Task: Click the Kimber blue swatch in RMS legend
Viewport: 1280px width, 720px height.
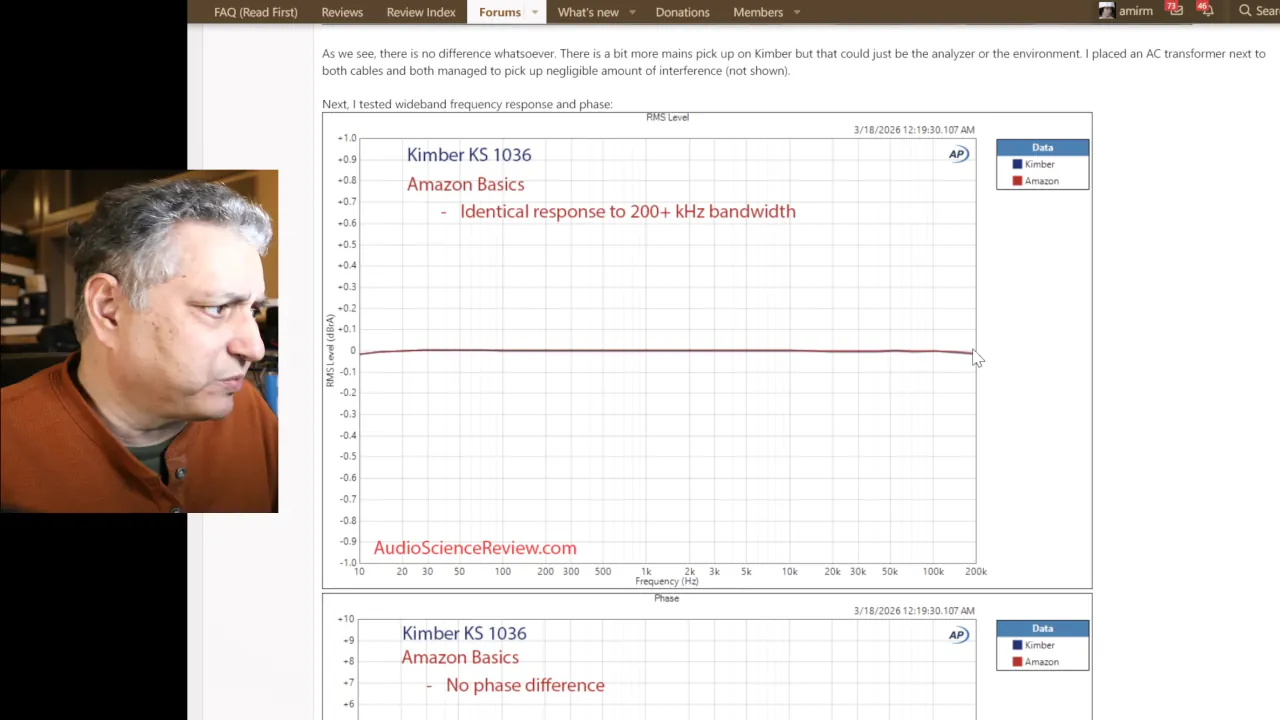Action: point(1017,164)
